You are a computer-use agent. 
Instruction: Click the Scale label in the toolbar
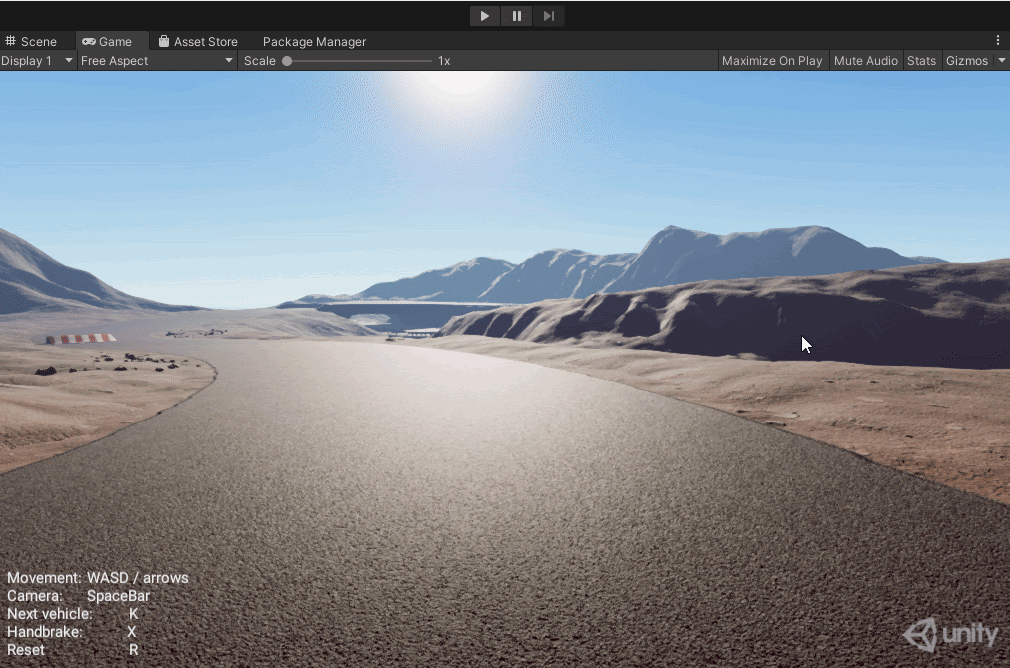(260, 61)
